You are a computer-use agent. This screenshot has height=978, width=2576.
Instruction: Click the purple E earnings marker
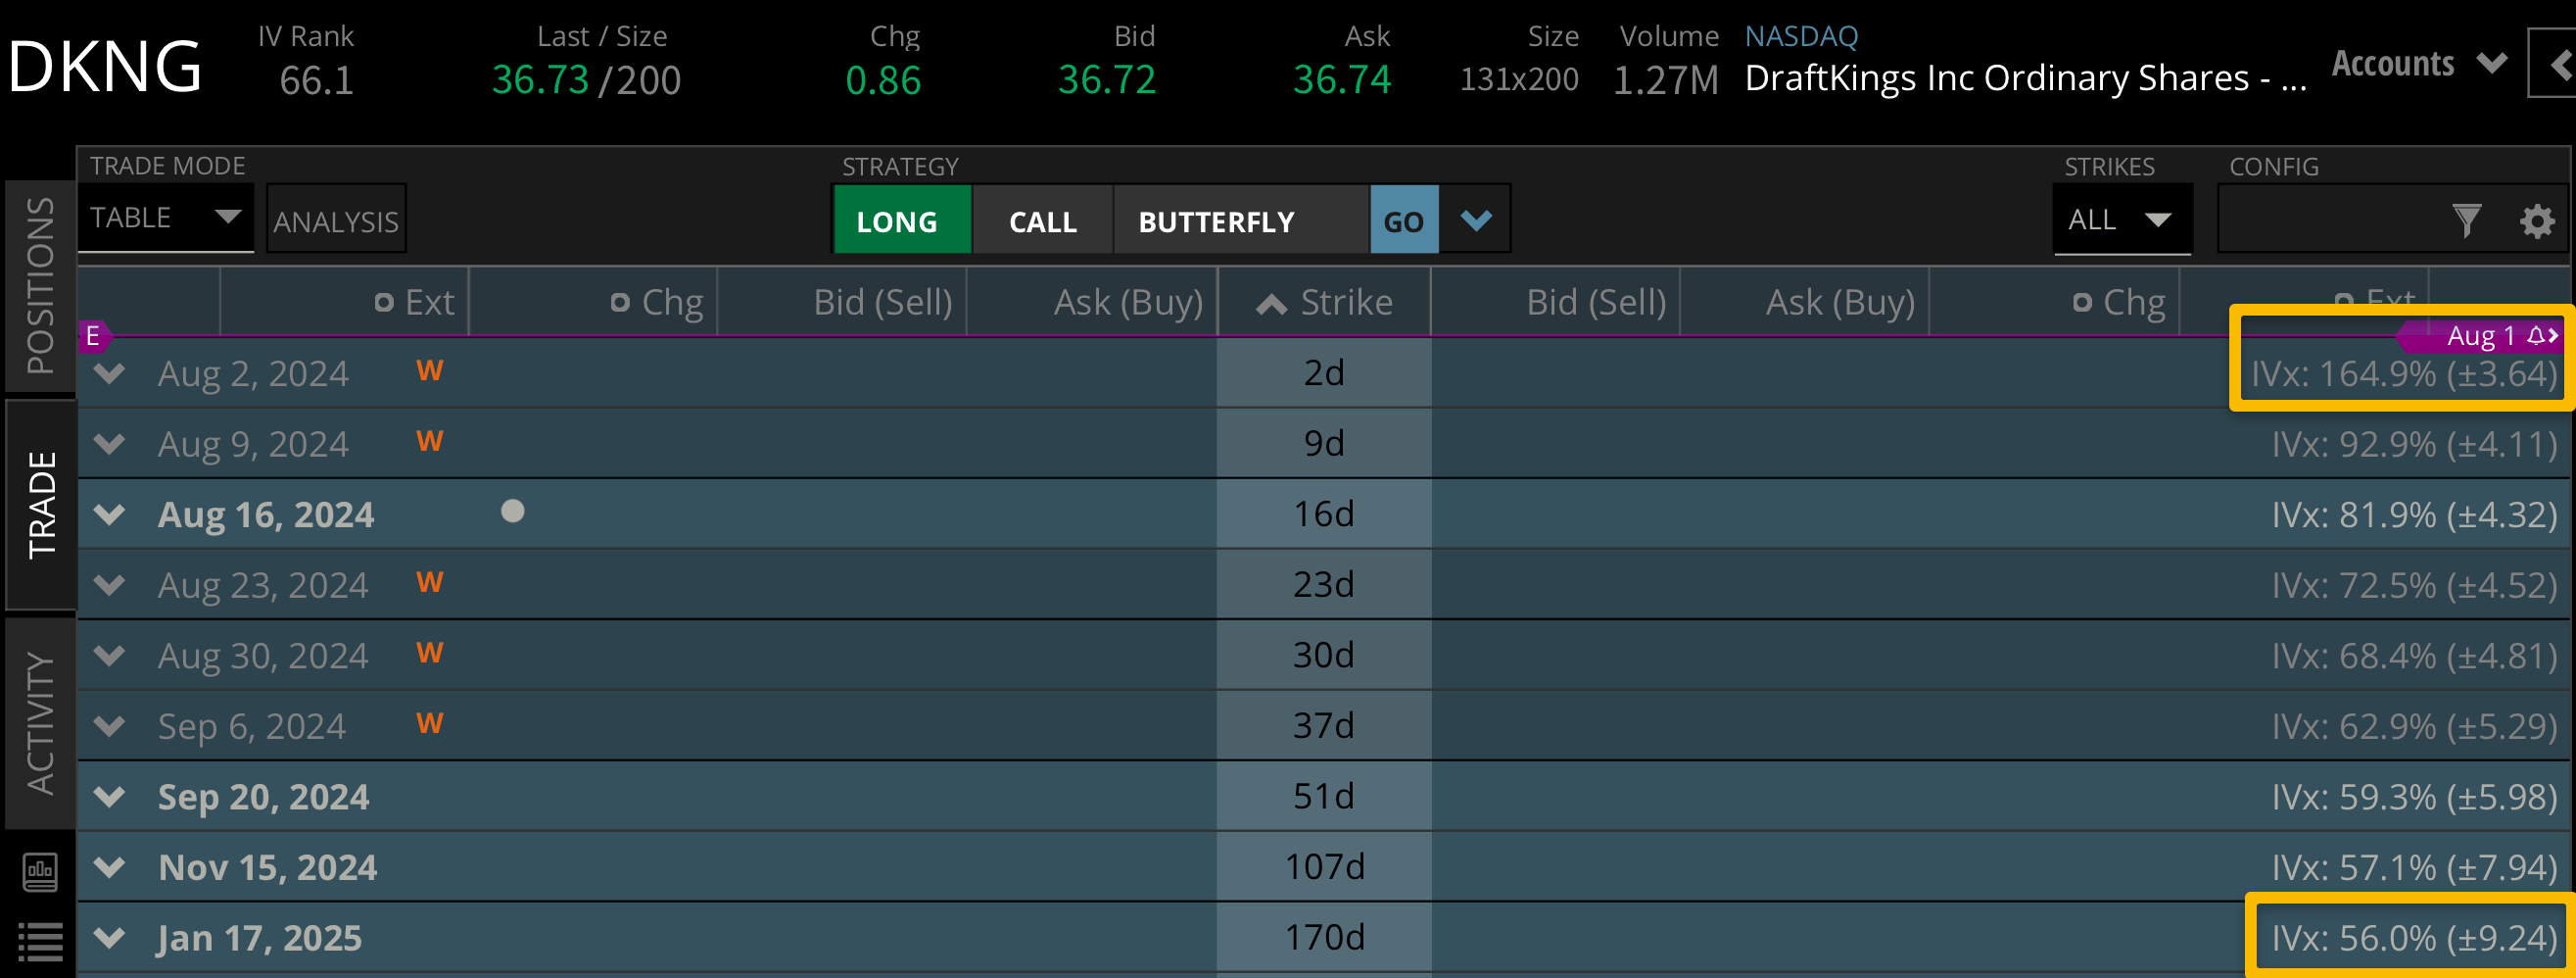[x=93, y=336]
